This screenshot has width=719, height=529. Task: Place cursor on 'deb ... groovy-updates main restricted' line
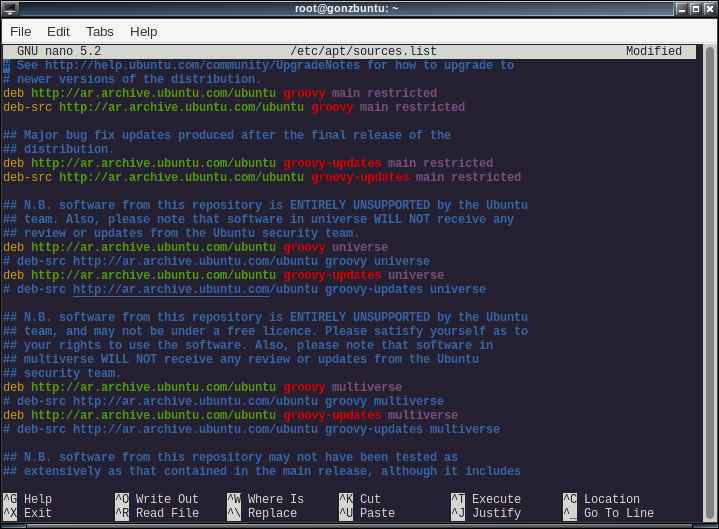[x=248, y=163]
